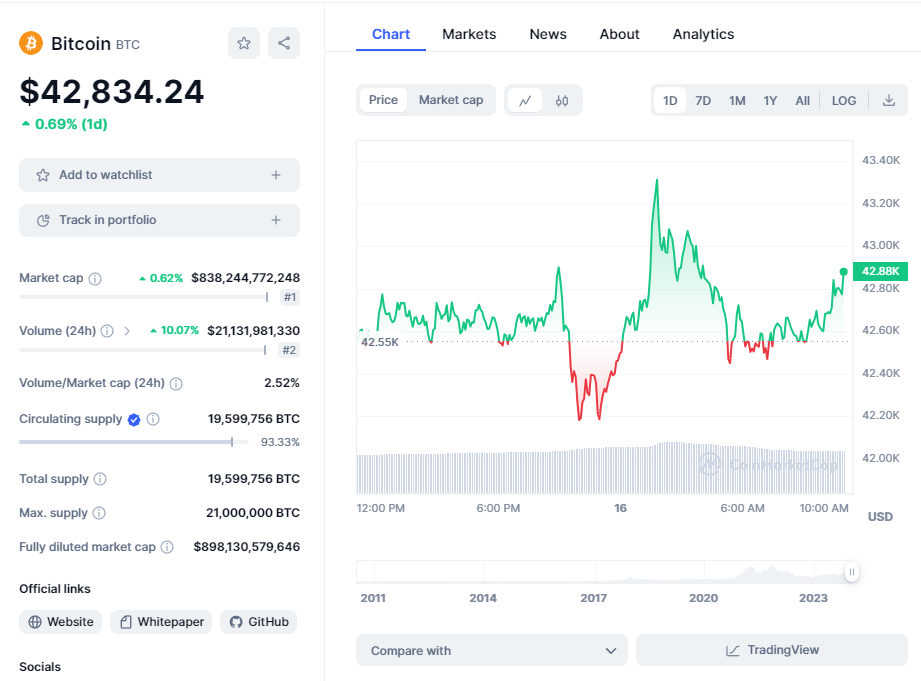Viewport: 921px width, 681px height.
Task: Open the share icon button
Action: [284, 43]
